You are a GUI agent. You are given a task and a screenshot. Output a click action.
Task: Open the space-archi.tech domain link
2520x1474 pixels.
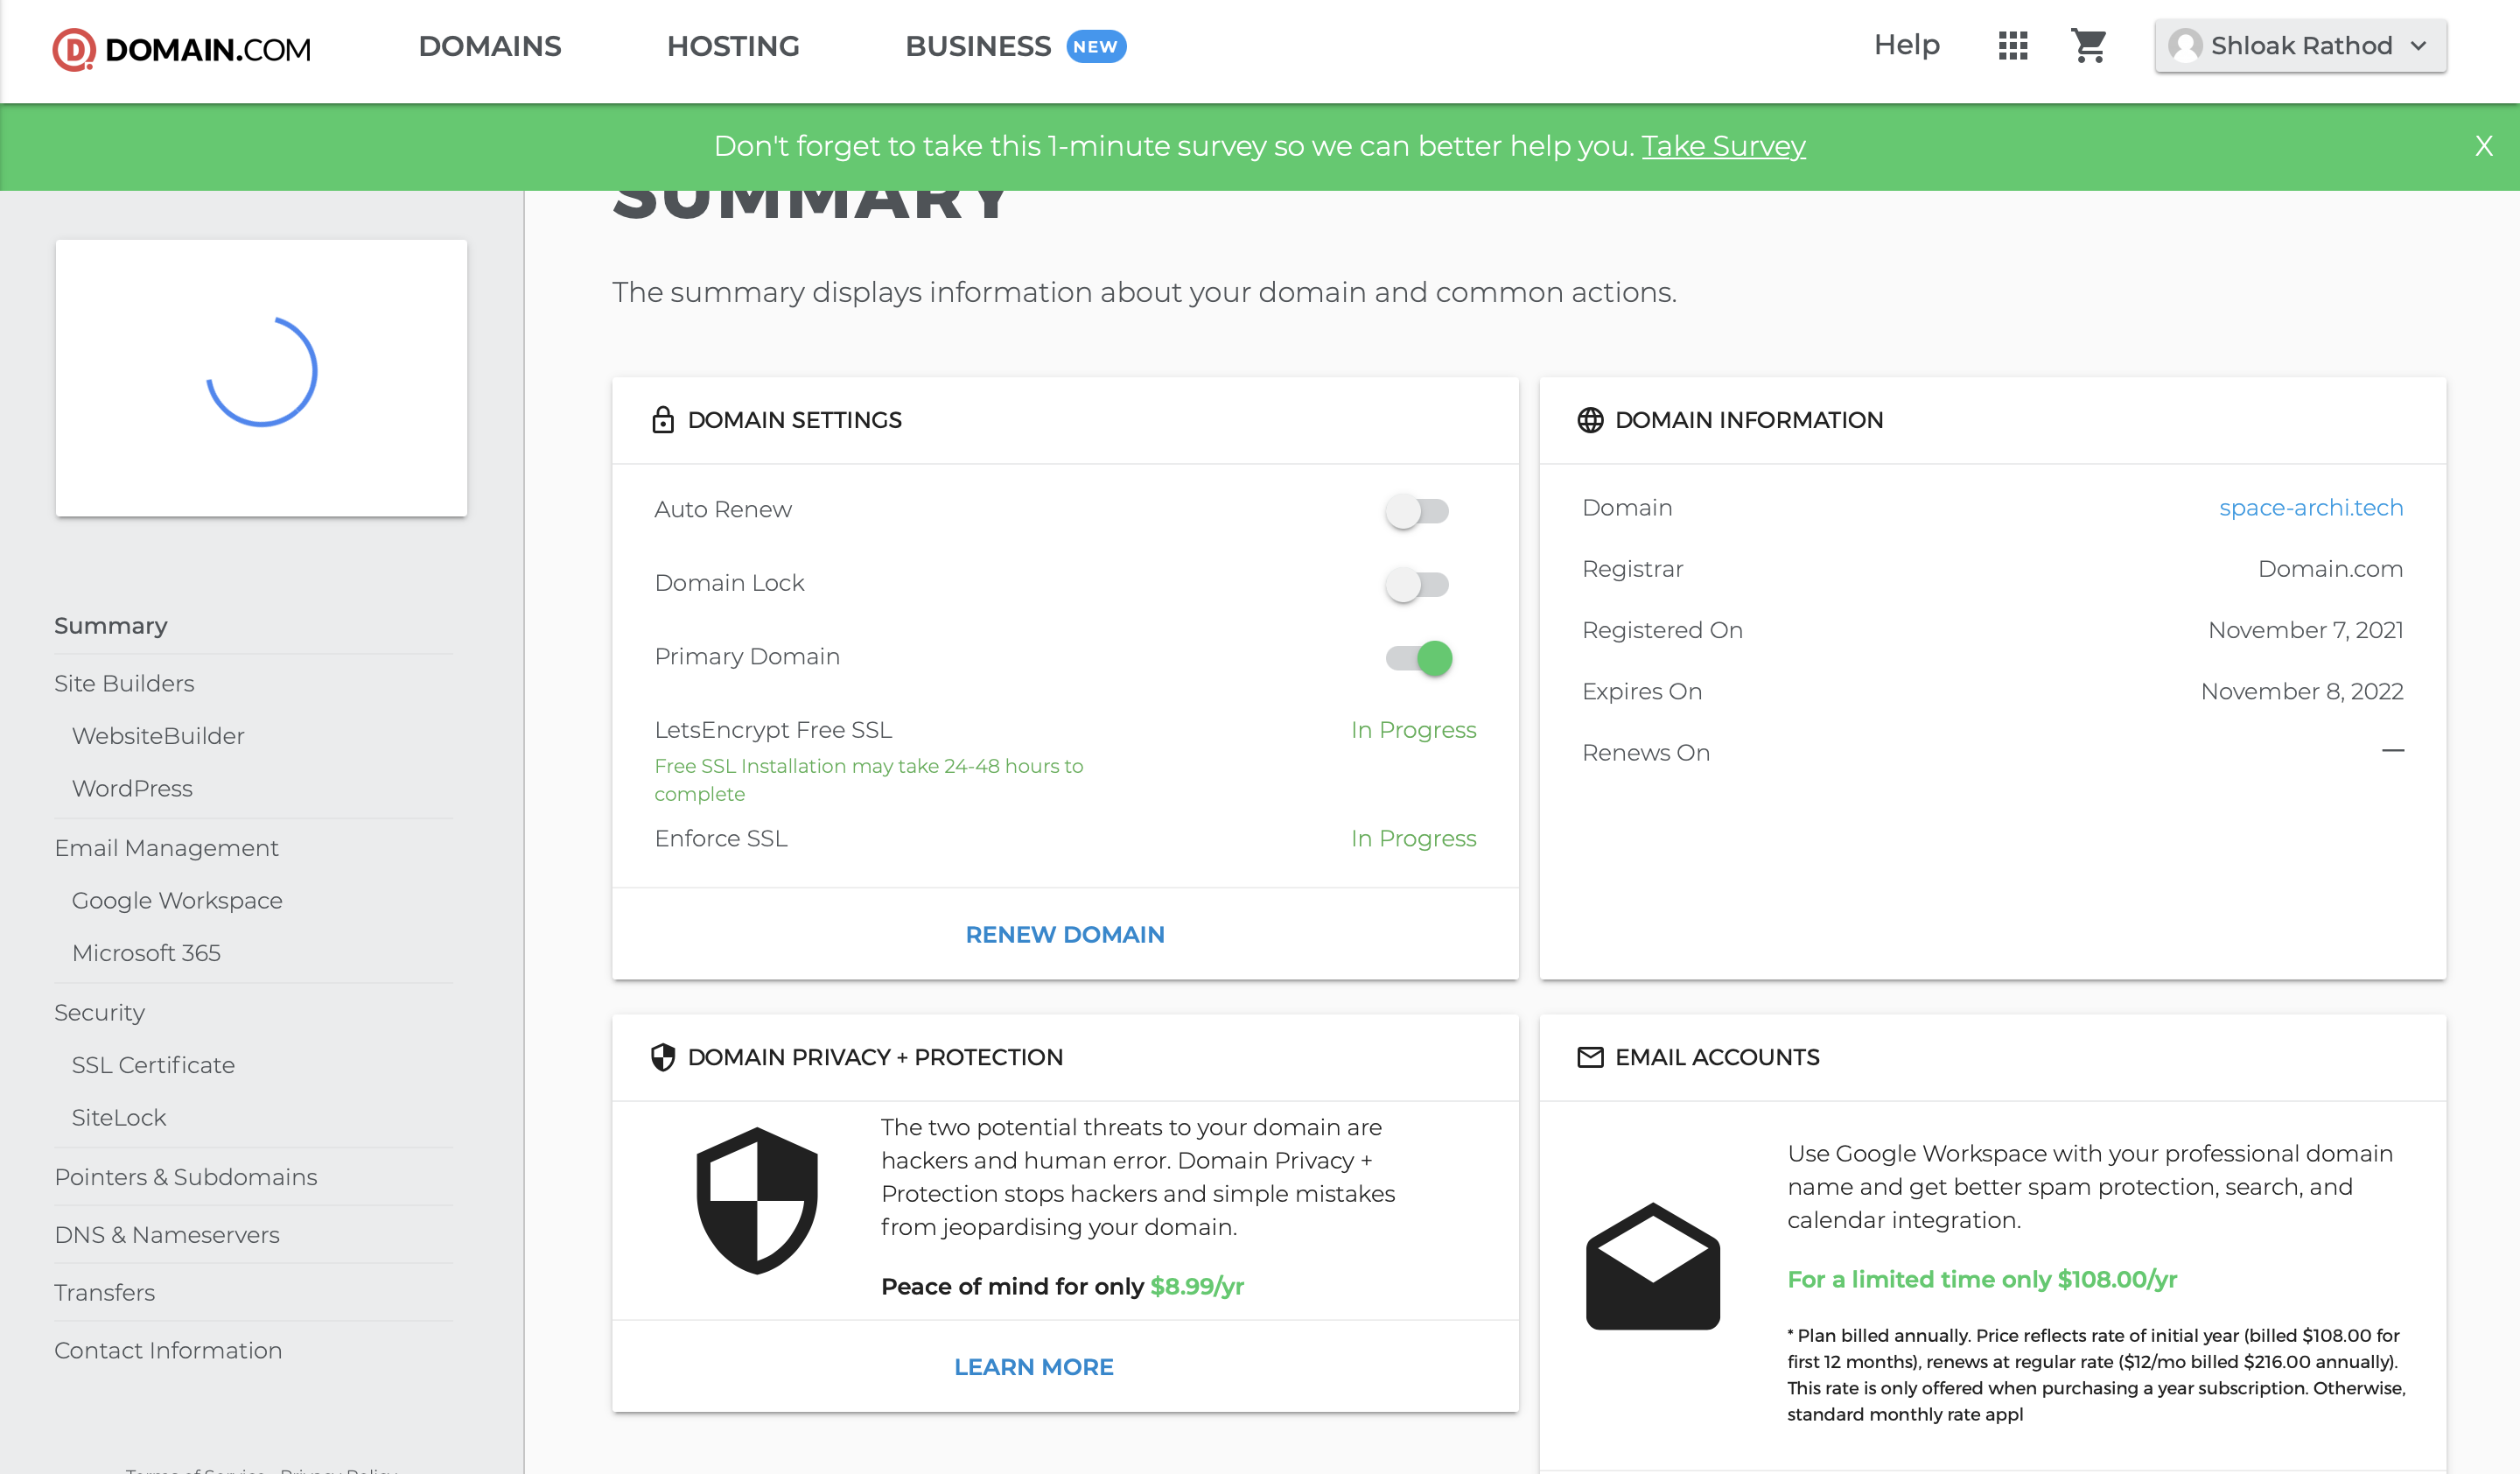tap(2310, 508)
